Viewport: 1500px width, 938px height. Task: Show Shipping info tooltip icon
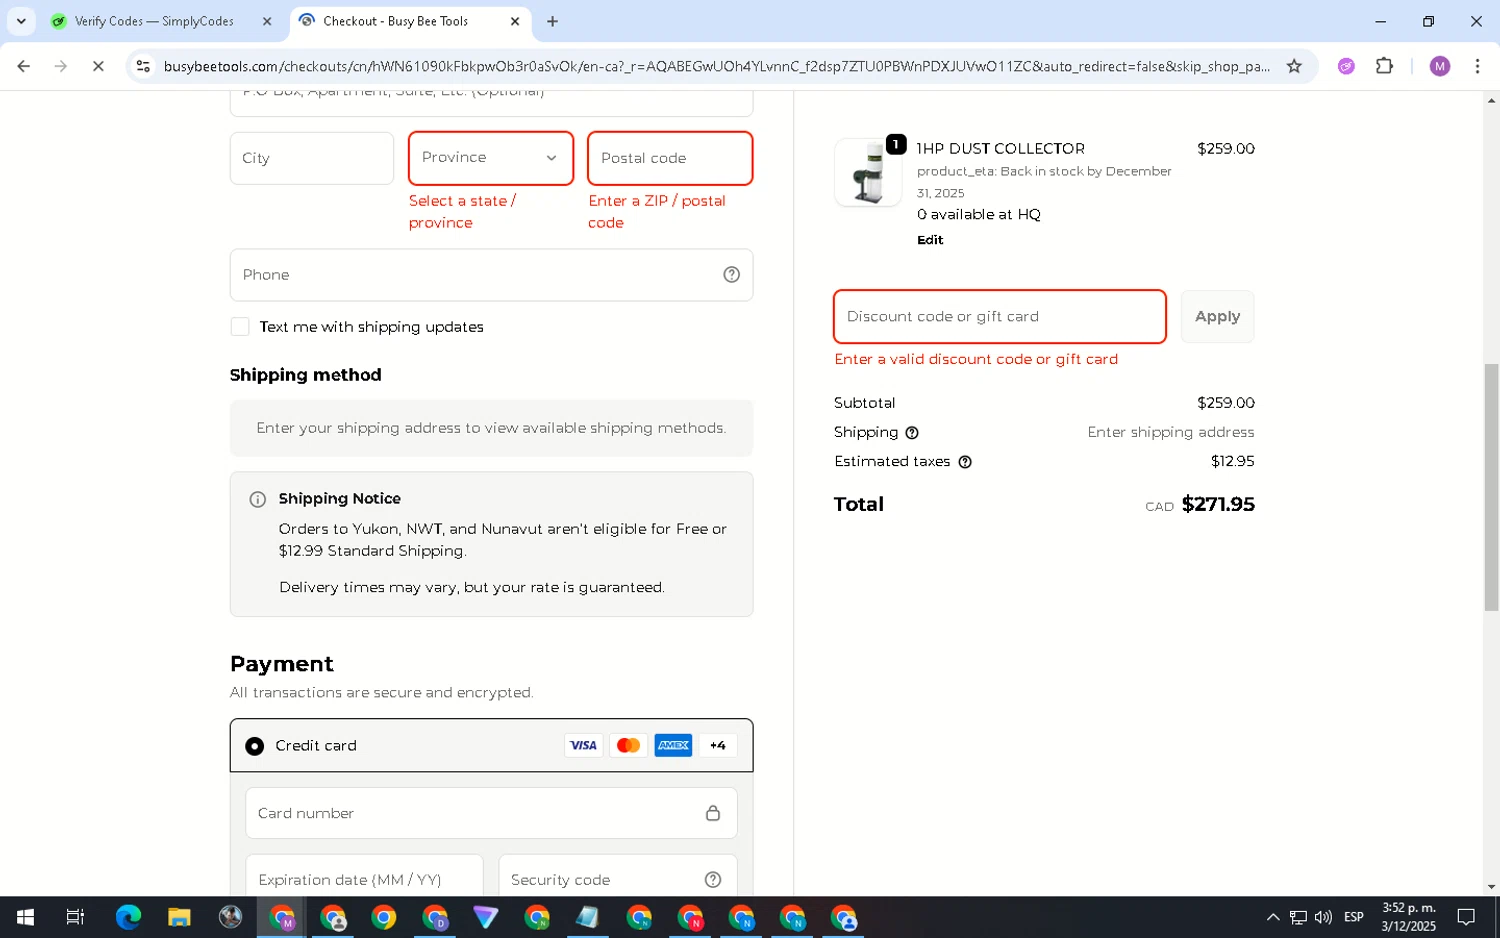tap(912, 433)
